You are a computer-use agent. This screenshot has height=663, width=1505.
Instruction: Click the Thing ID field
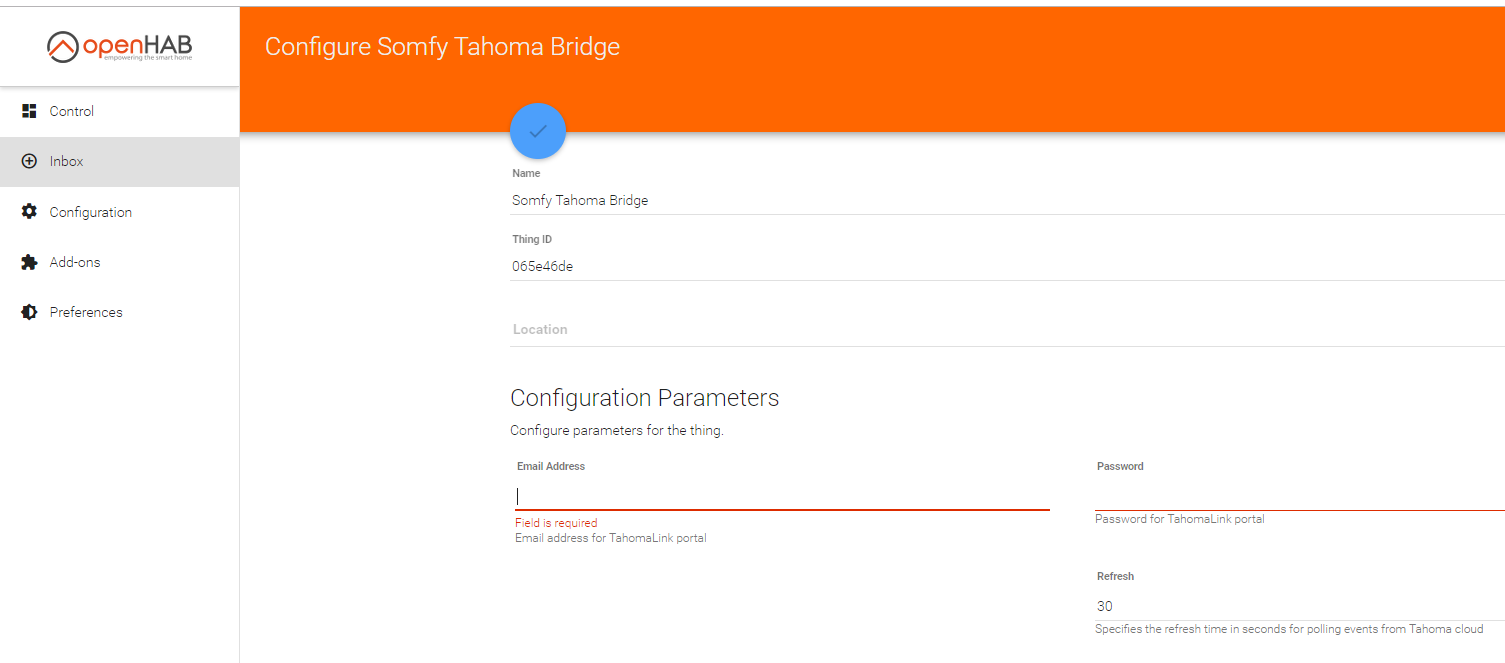pyautogui.click(x=1000, y=266)
